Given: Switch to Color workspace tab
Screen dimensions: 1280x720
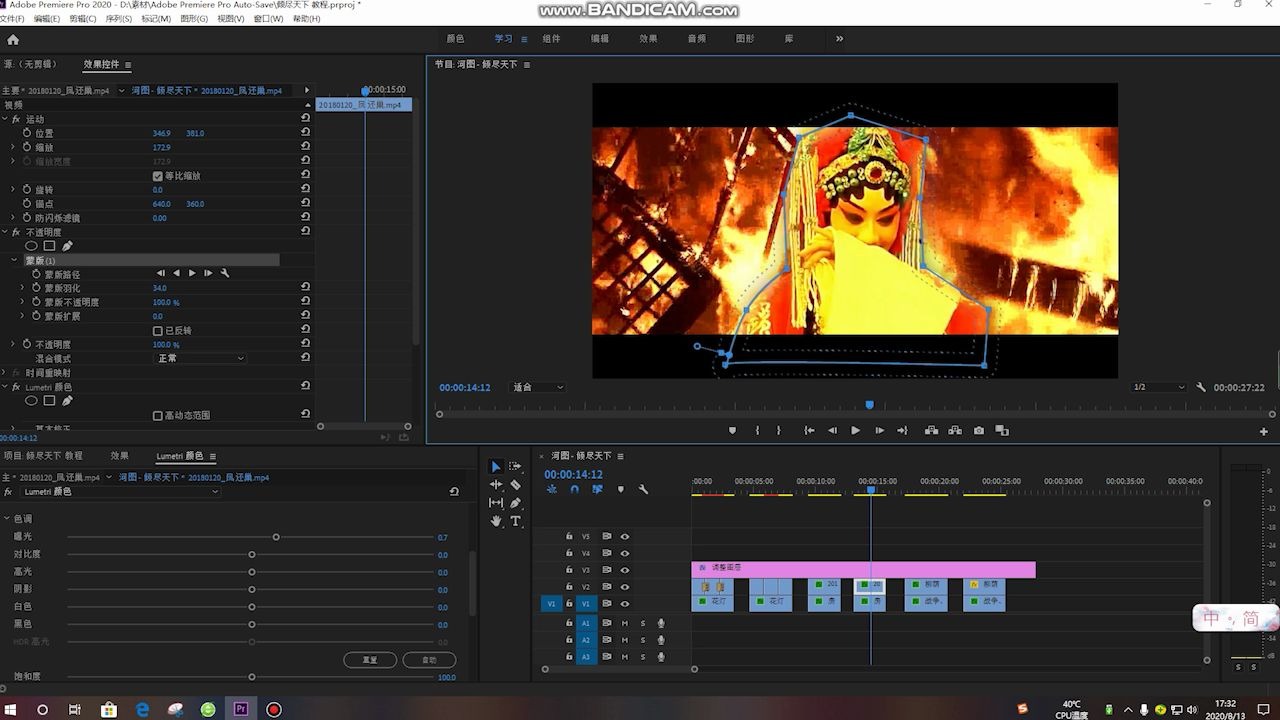Looking at the screenshot, I should tap(455, 39).
